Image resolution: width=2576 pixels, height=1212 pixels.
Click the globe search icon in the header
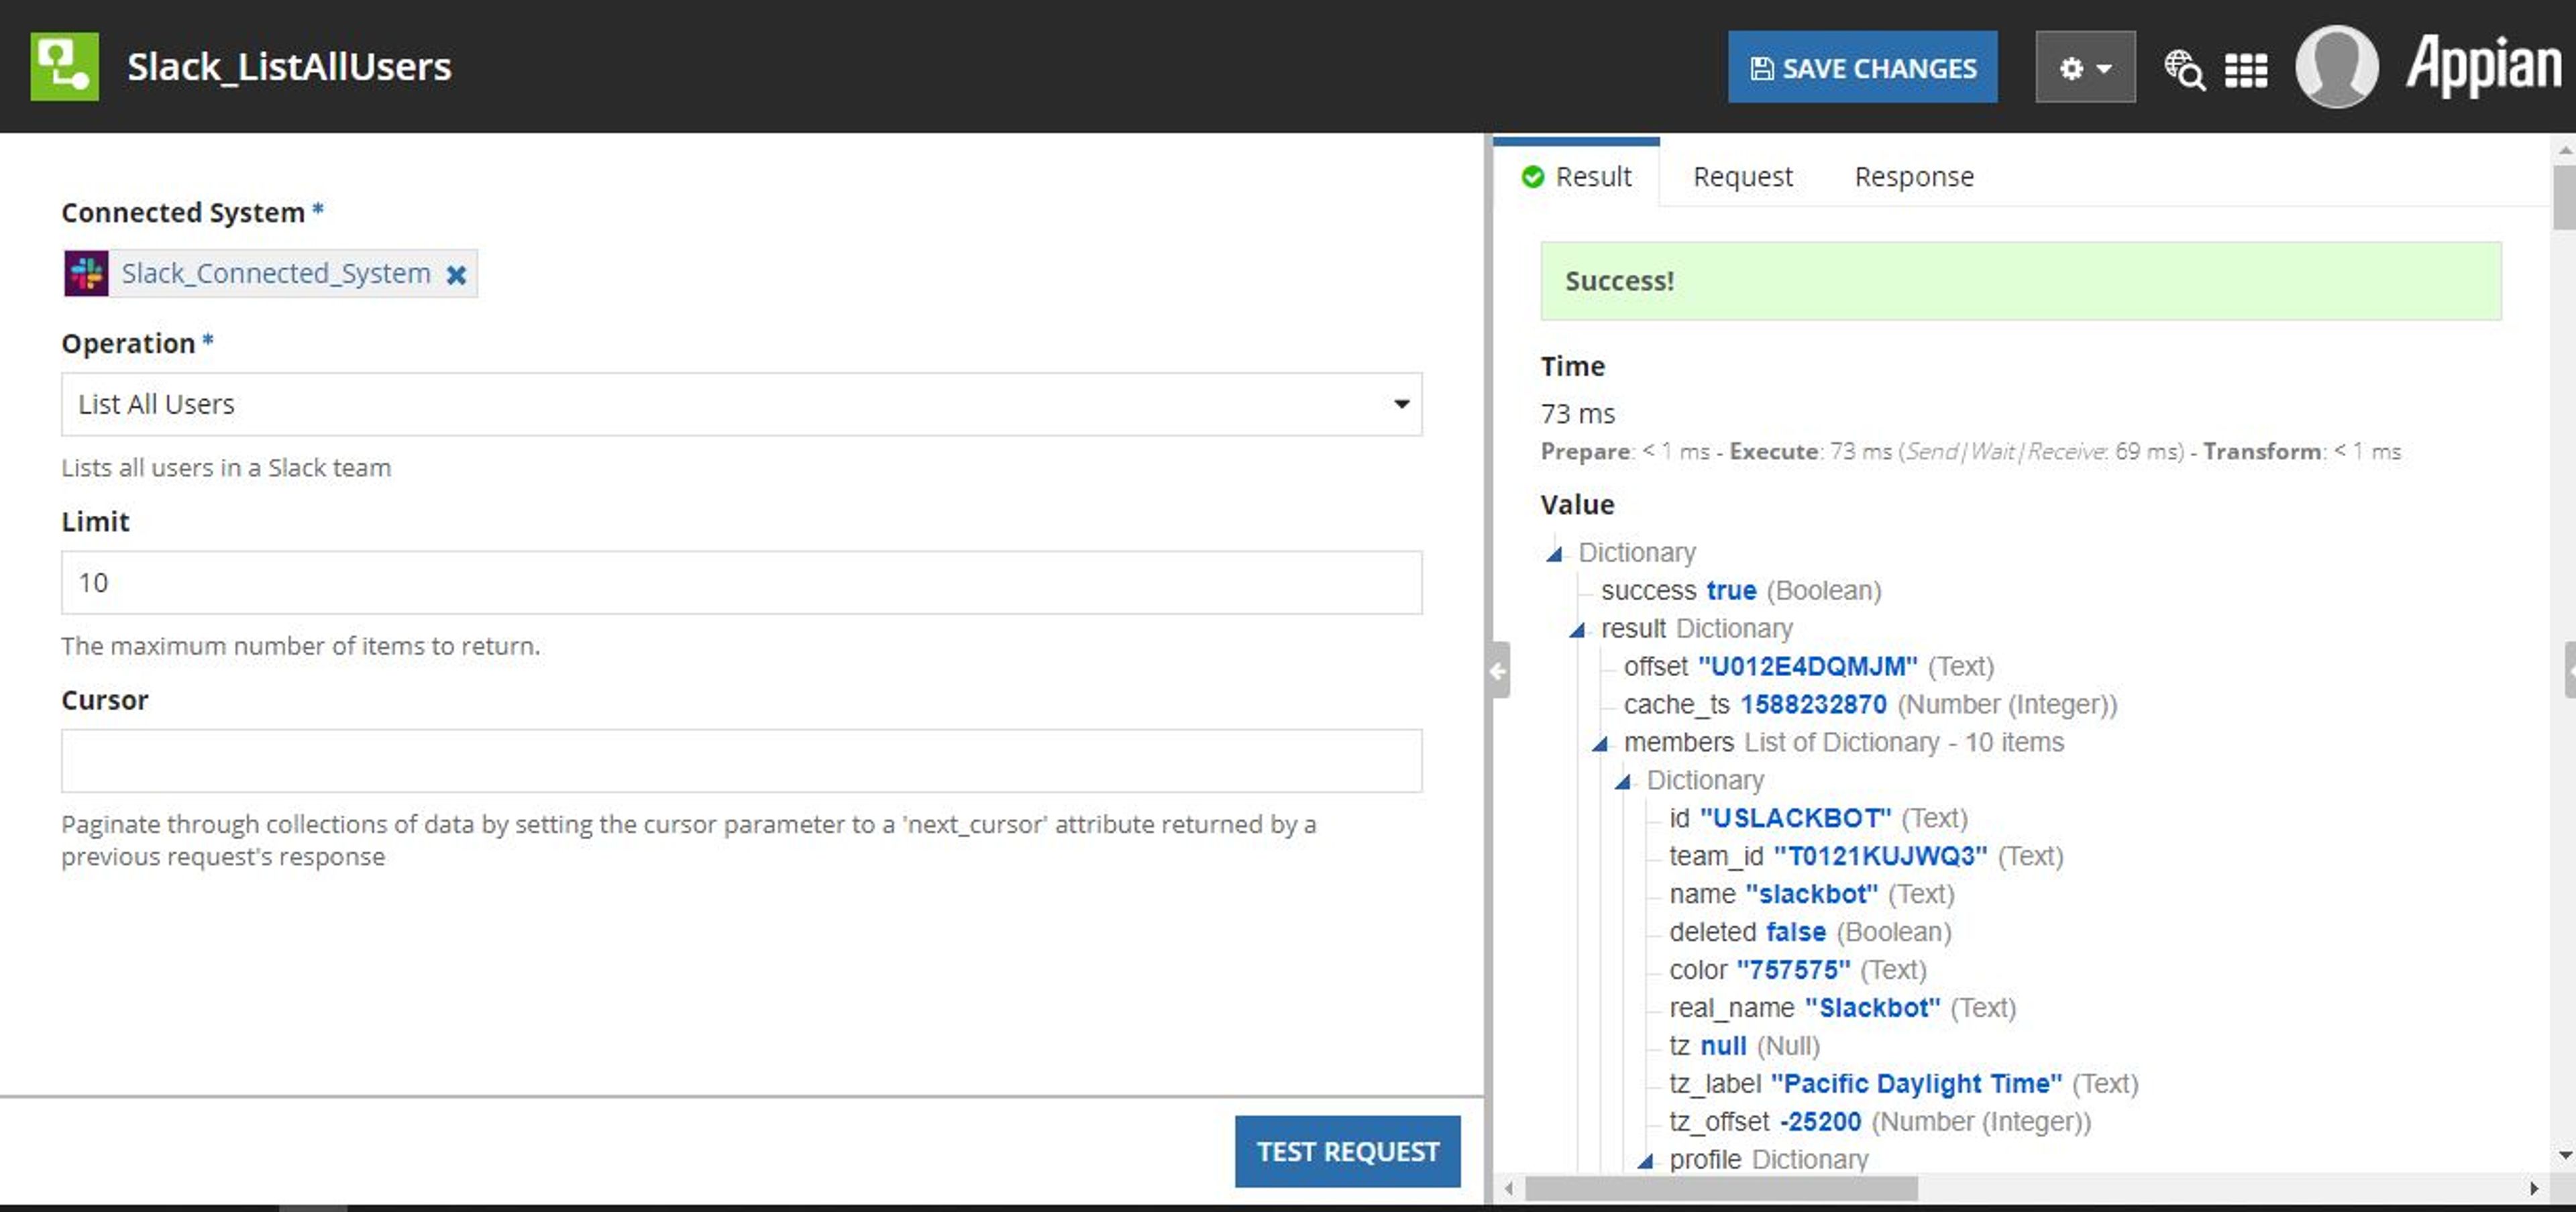pyautogui.click(x=2184, y=69)
